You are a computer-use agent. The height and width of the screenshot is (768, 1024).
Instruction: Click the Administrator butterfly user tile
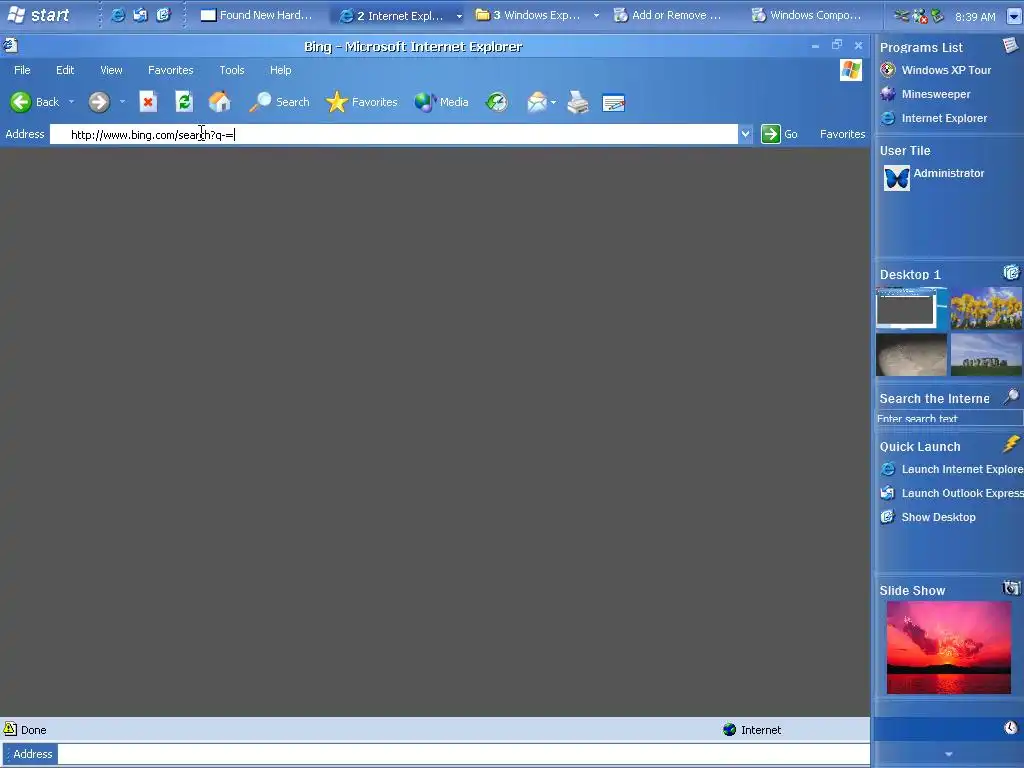(x=897, y=178)
